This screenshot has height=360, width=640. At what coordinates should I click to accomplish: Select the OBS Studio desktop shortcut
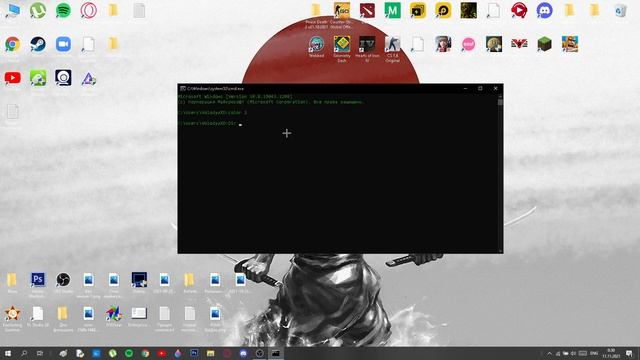[63, 280]
